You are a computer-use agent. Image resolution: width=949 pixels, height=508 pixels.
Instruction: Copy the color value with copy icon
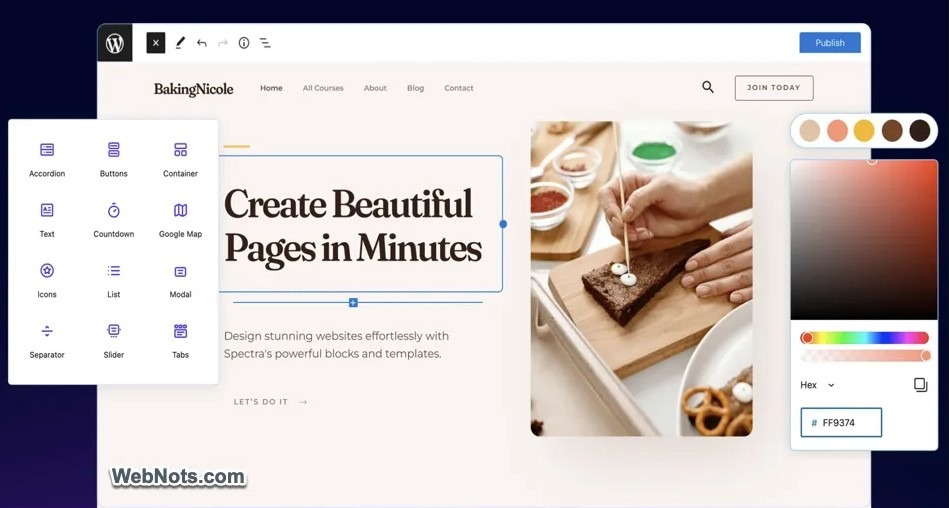[x=921, y=384]
